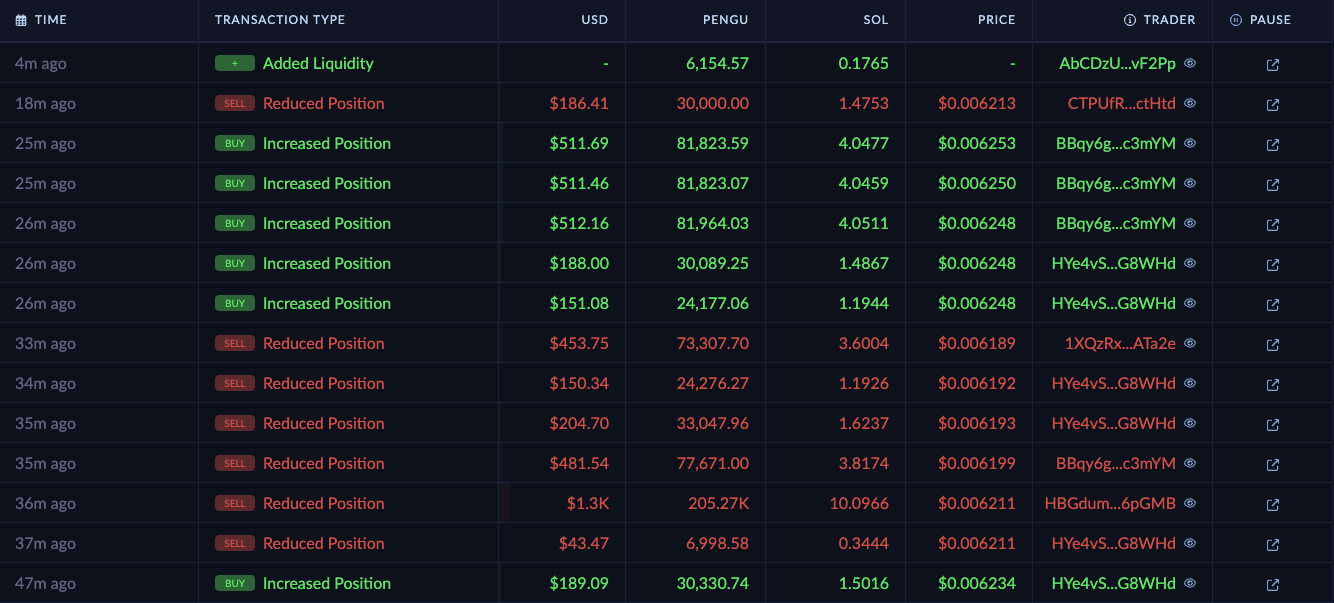Open trader address AbCDzU...vF2Pp
Image resolution: width=1334 pixels, height=603 pixels.
point(1117,63)
